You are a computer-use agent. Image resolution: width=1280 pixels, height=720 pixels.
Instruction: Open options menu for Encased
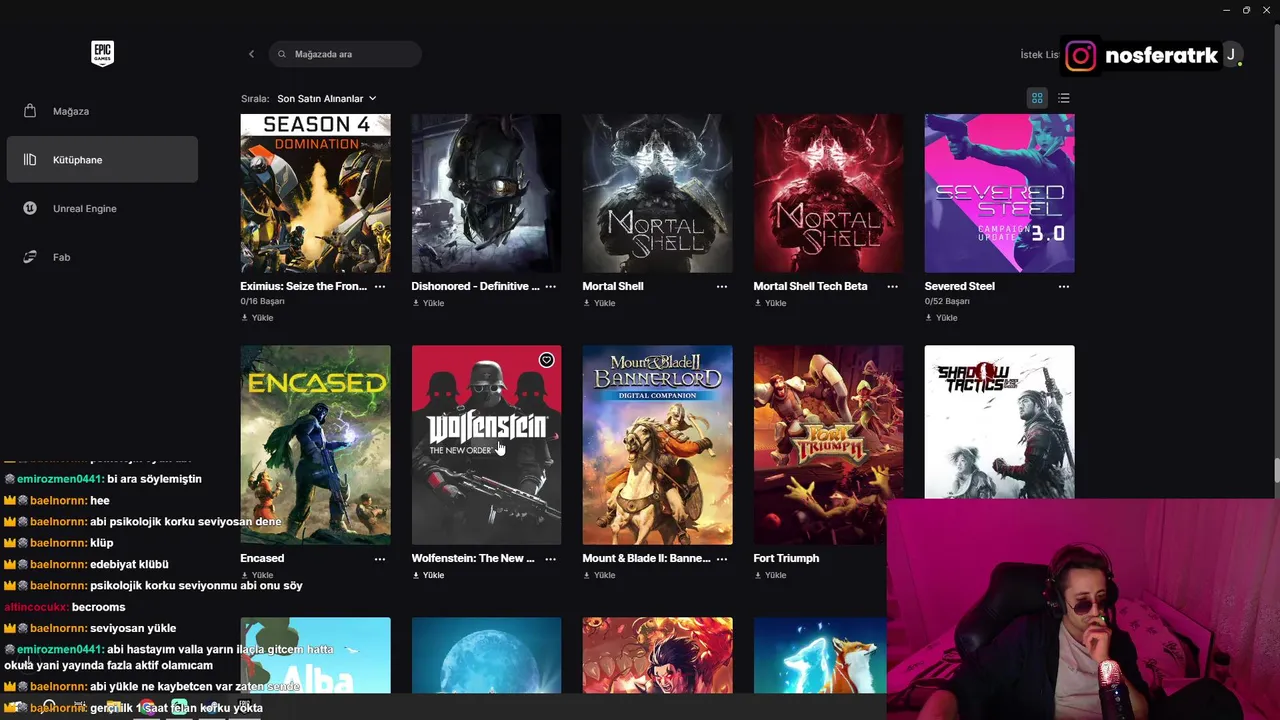pyautogui.click(x=380, y=559)
